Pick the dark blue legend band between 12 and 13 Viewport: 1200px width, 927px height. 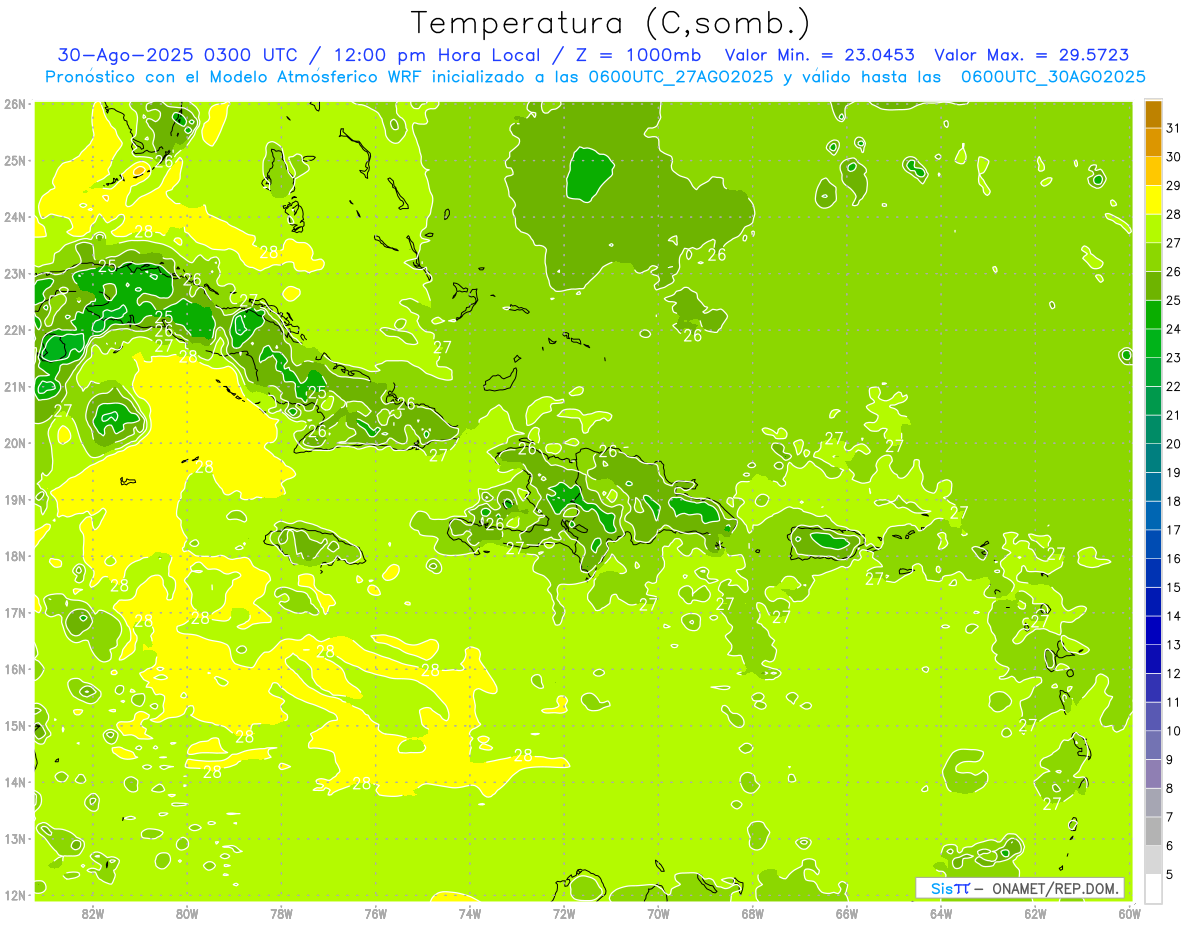1153,659
